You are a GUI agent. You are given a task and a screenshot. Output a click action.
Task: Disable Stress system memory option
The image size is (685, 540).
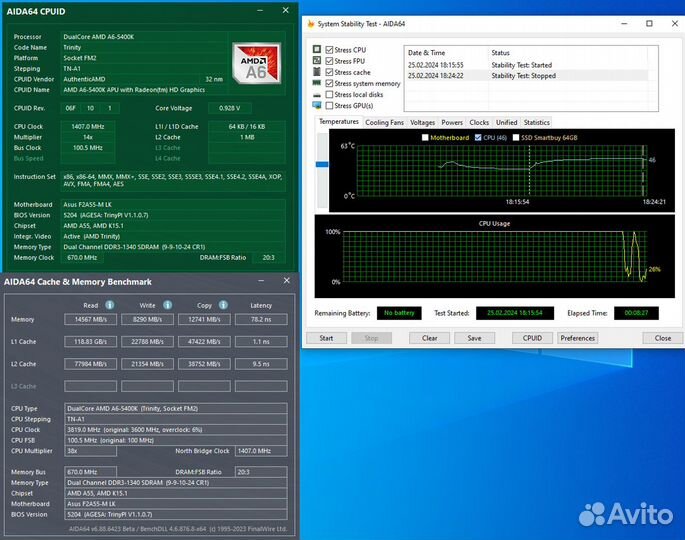click(329, 83)
